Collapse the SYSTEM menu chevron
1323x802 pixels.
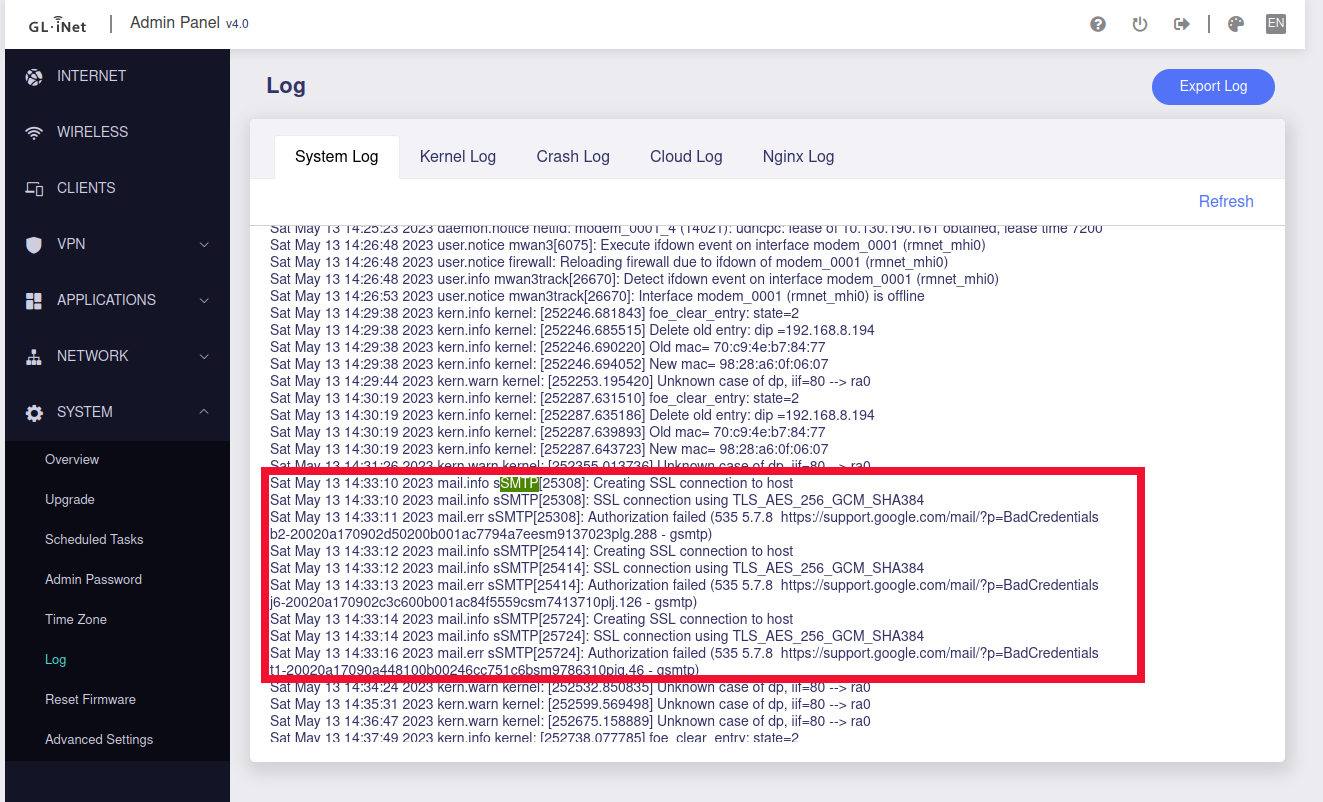coord(204,412)
